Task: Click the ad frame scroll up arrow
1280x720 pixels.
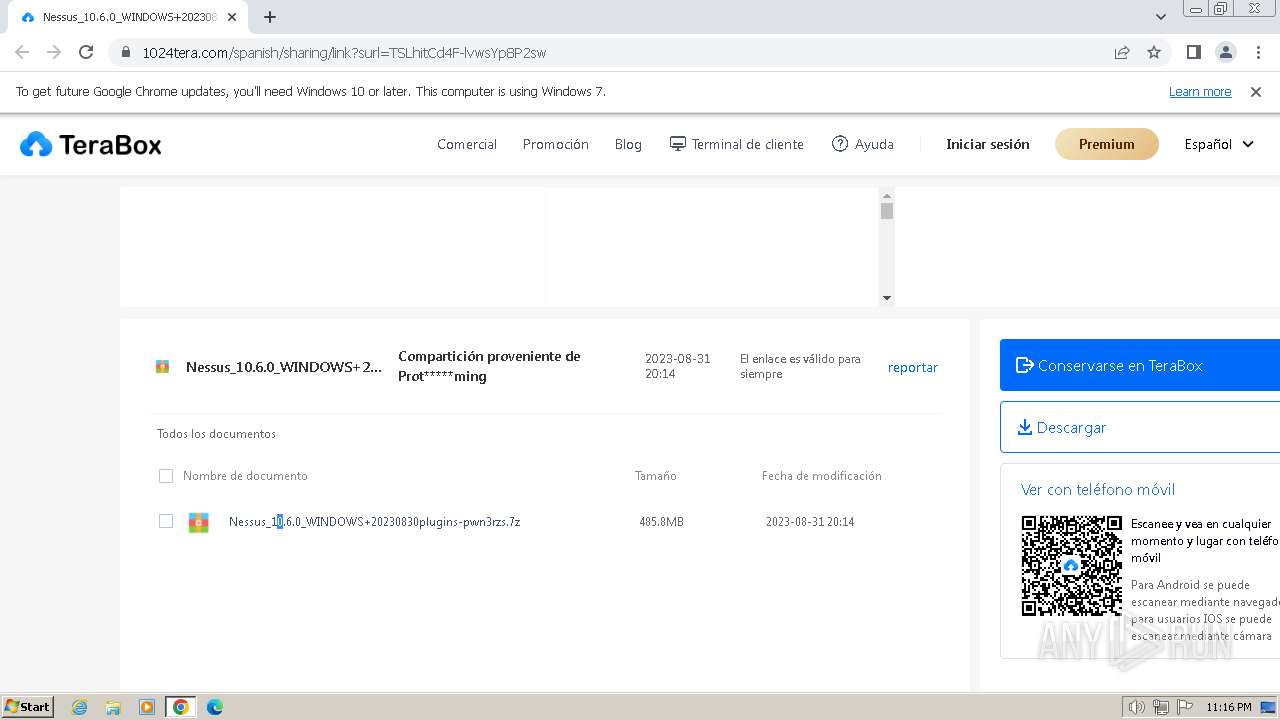Action: pyautogui.click(x=887, y=194)
